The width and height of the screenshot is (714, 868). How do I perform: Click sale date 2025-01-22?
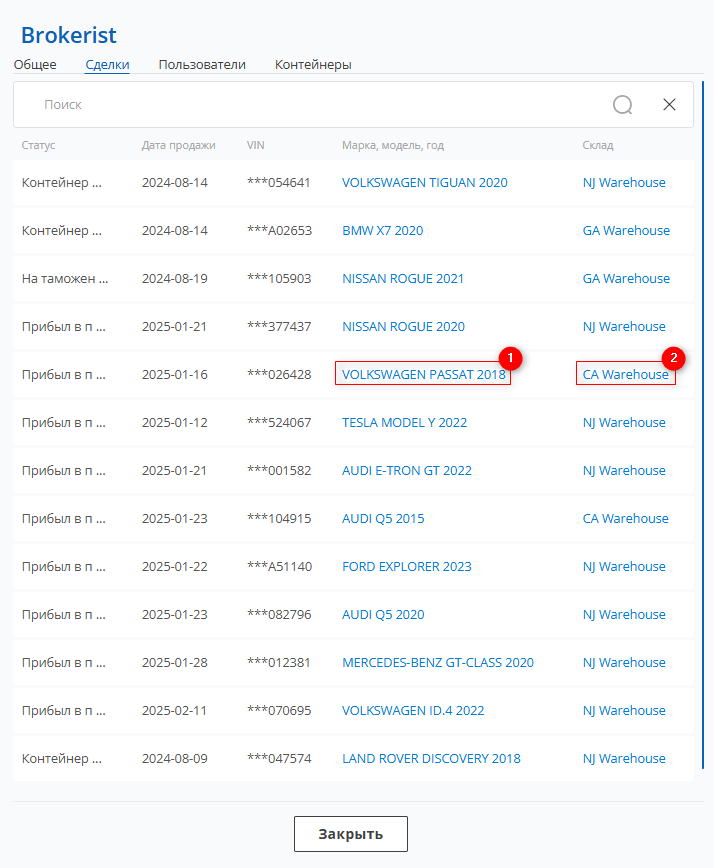point(174,567)
